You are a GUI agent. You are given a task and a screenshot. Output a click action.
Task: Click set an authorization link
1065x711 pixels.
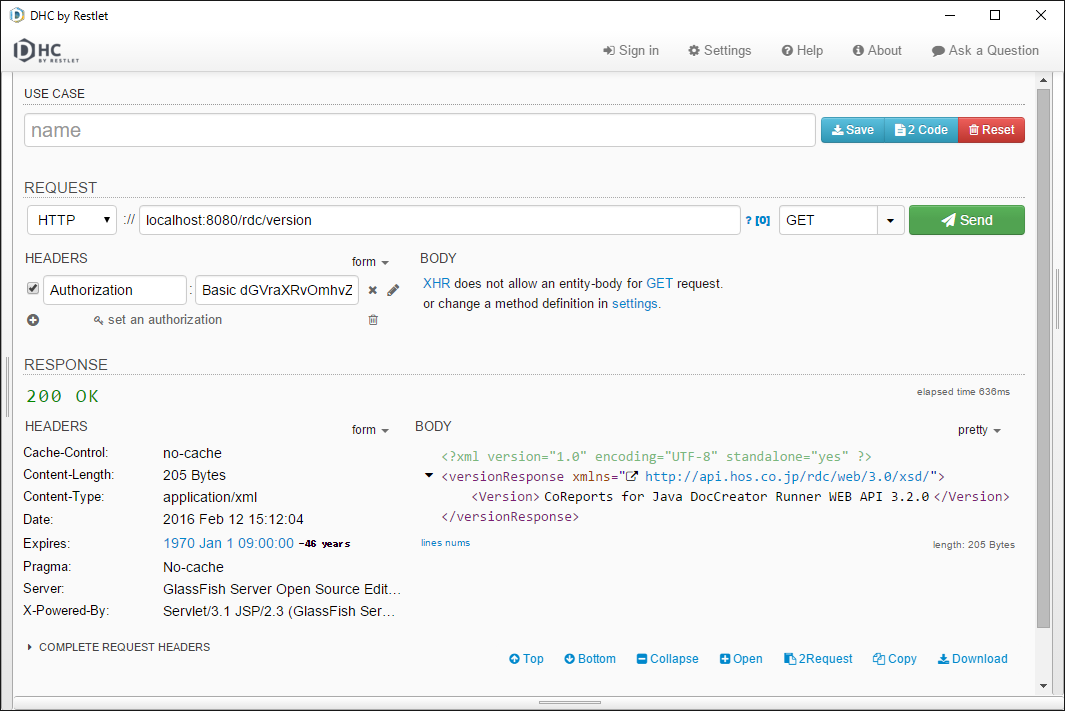coord(158,320)
